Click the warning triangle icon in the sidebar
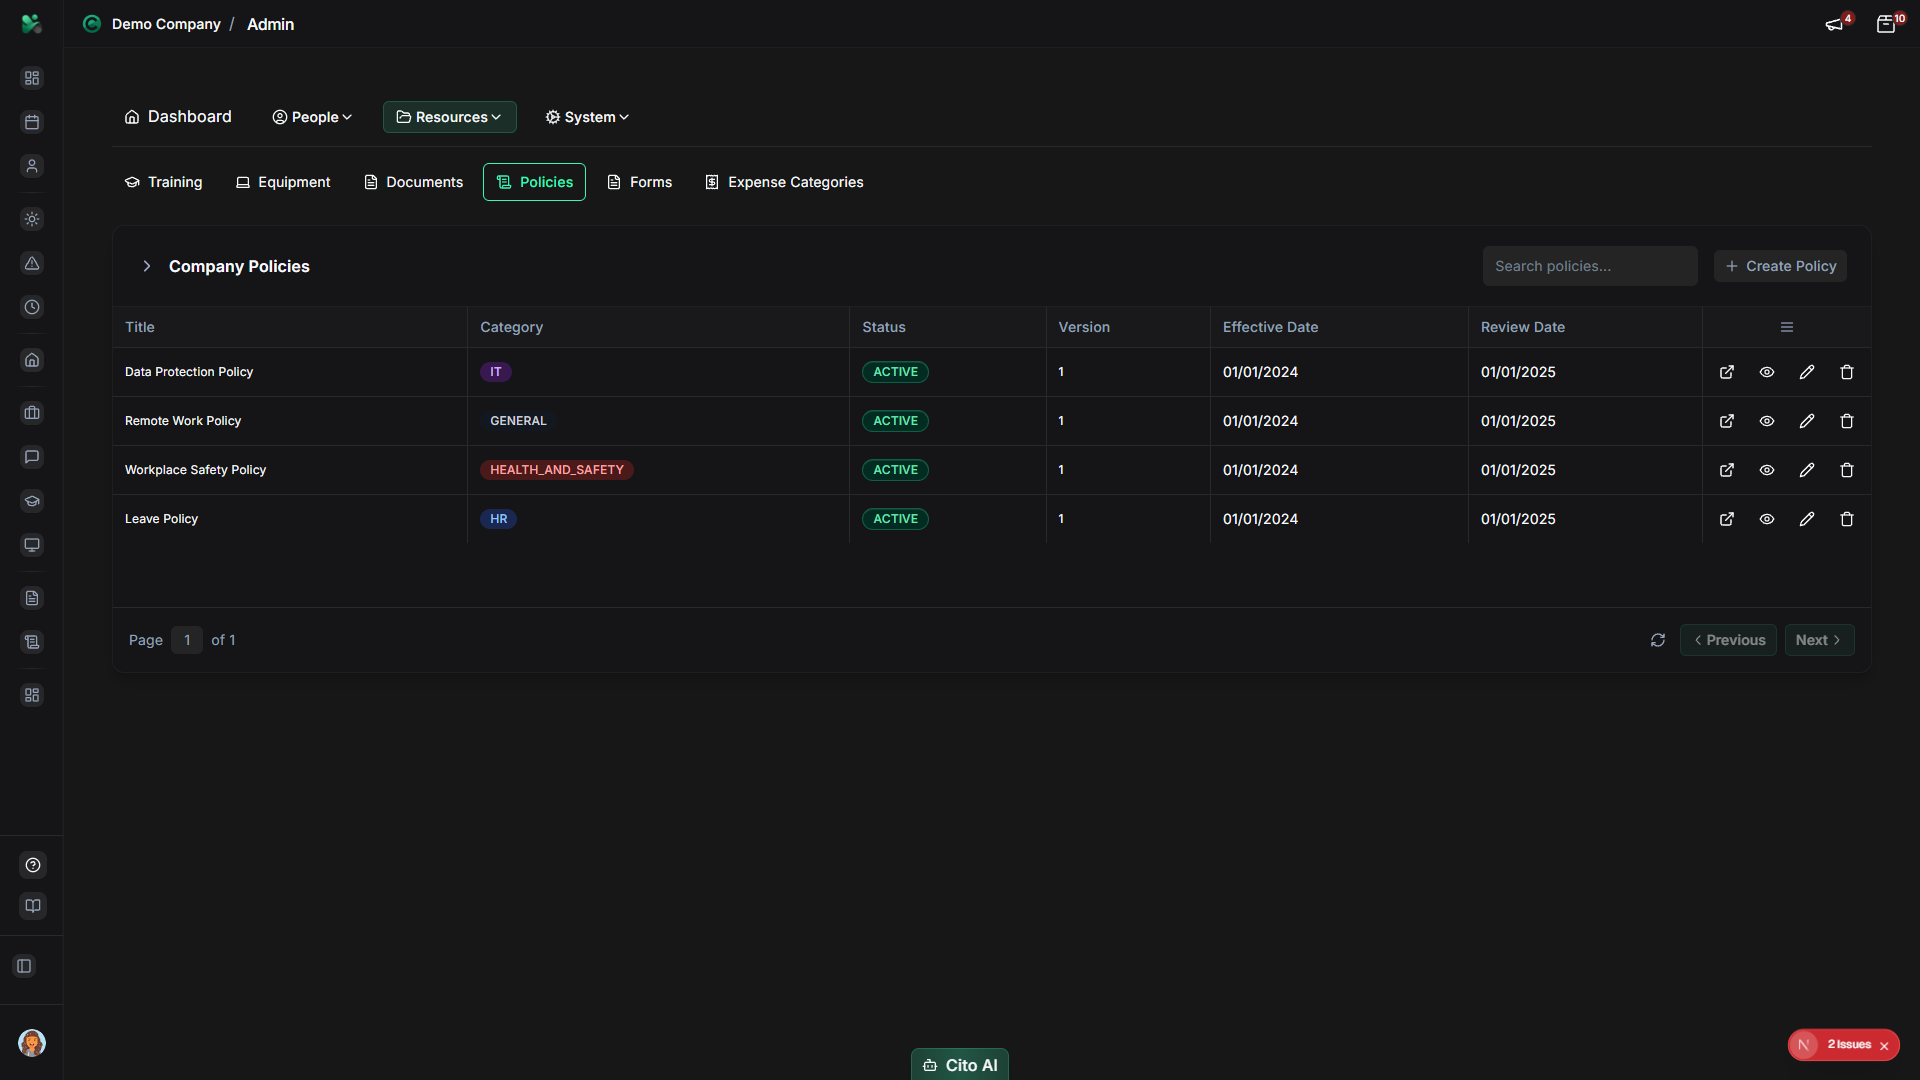The image size is (1920, 1080). (32, 263)
